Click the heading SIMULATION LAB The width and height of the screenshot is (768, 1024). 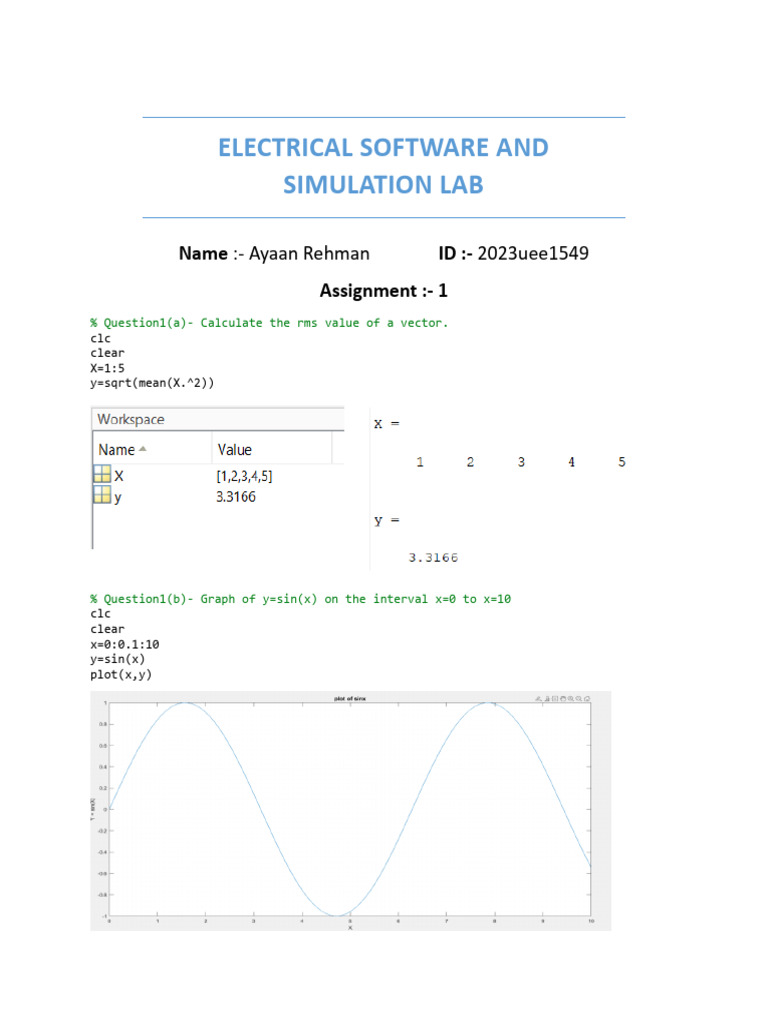[383, 185]
